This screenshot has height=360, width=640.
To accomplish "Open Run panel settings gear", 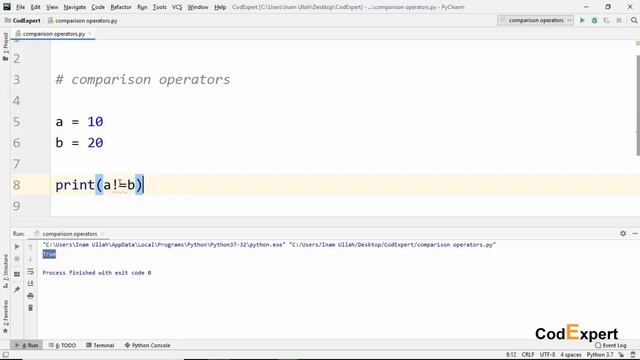I will [623, 233].
